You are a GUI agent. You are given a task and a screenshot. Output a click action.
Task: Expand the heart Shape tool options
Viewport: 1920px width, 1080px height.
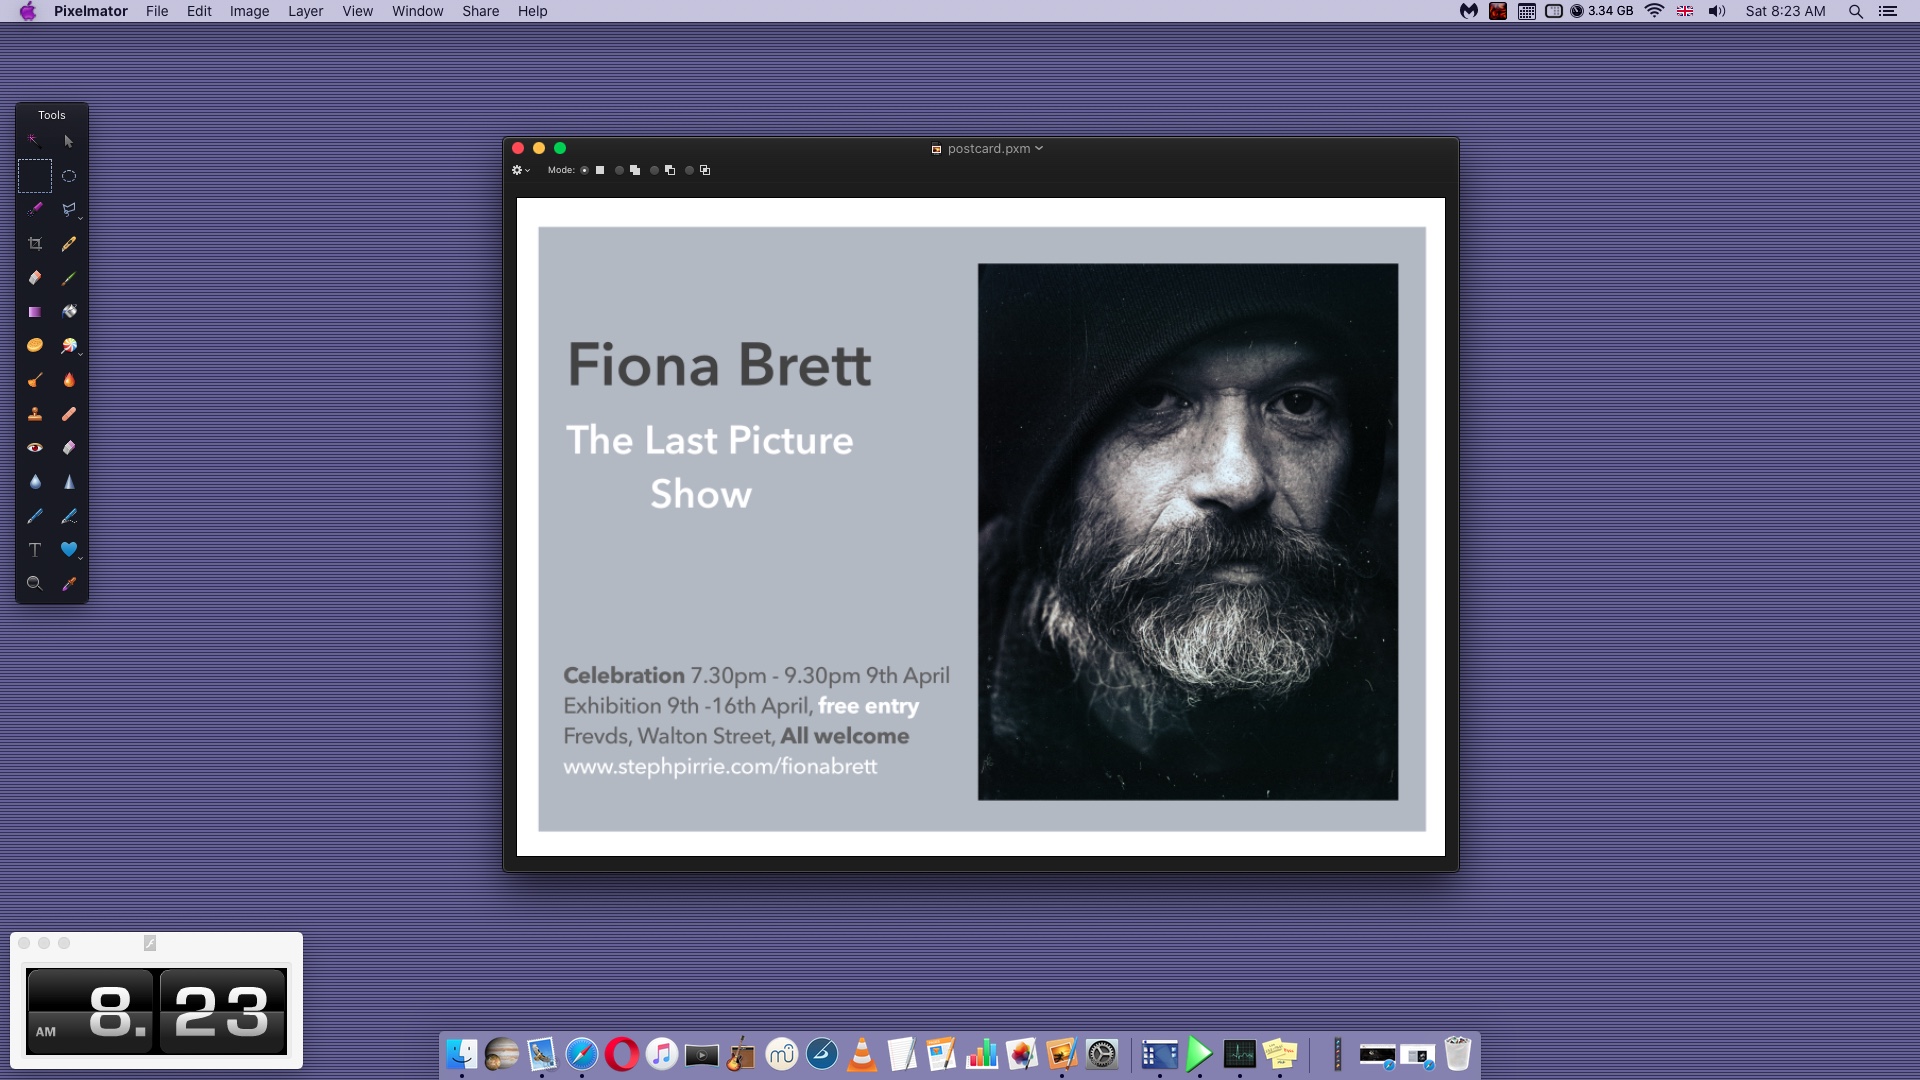80,557
